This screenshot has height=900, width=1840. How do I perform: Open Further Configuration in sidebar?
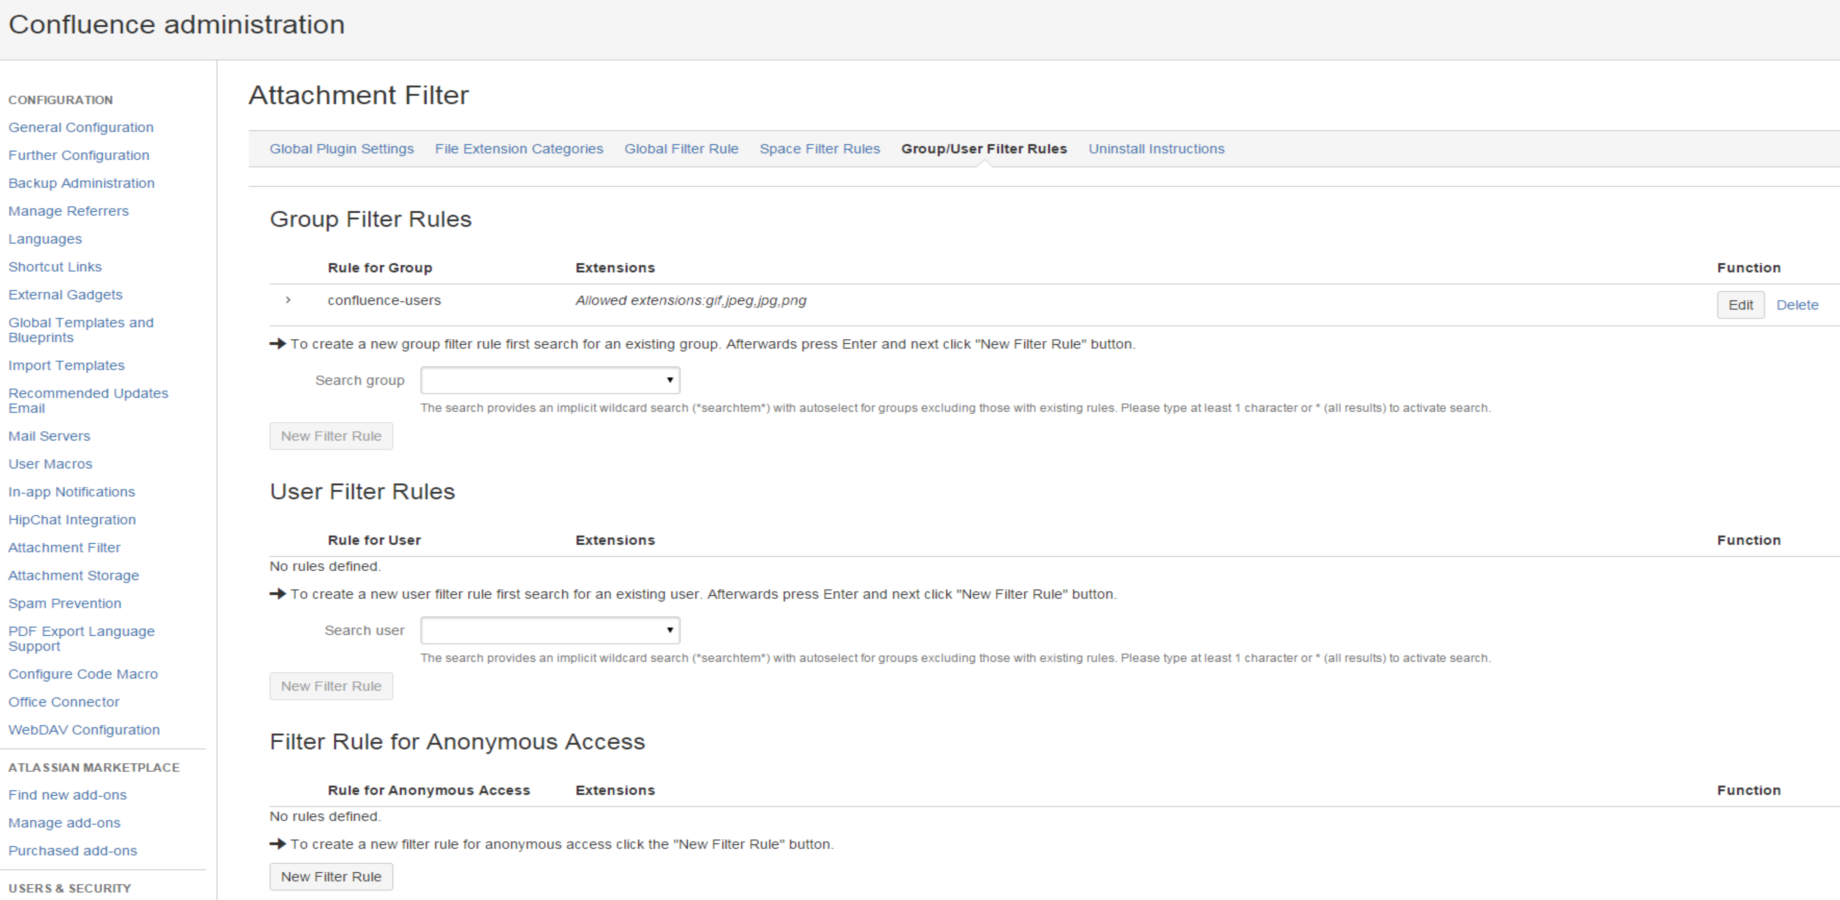pos(79,155)
